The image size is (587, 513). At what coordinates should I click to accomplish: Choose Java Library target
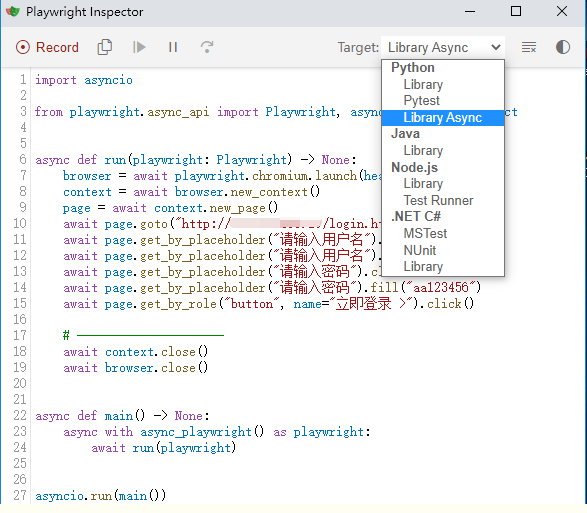(x=423, y=151)
